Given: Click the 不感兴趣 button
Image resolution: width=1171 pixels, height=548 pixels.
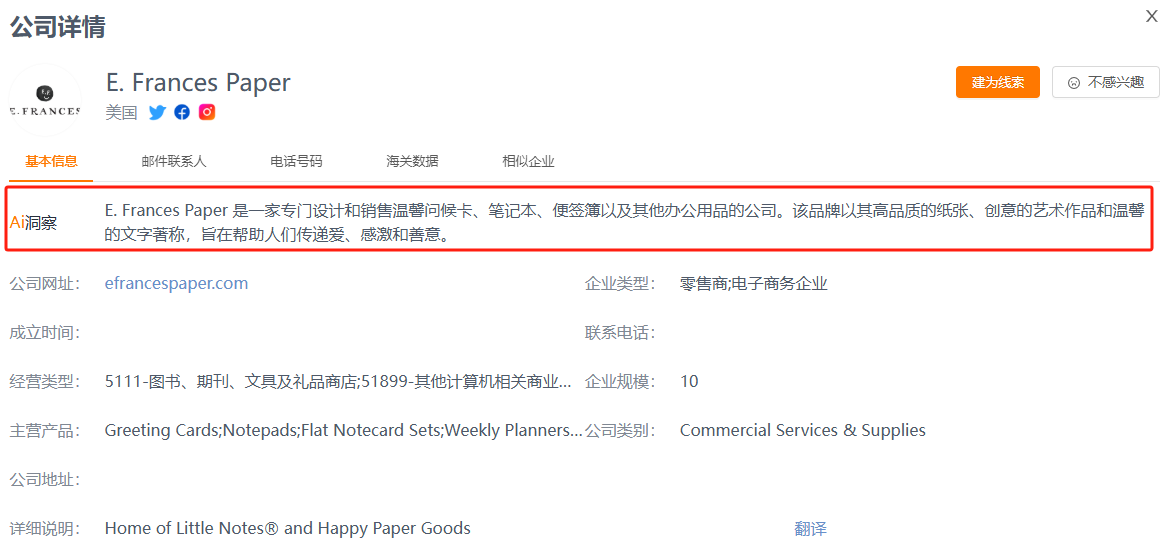Looking at the screenshot, I should [x=1106, y=82].
